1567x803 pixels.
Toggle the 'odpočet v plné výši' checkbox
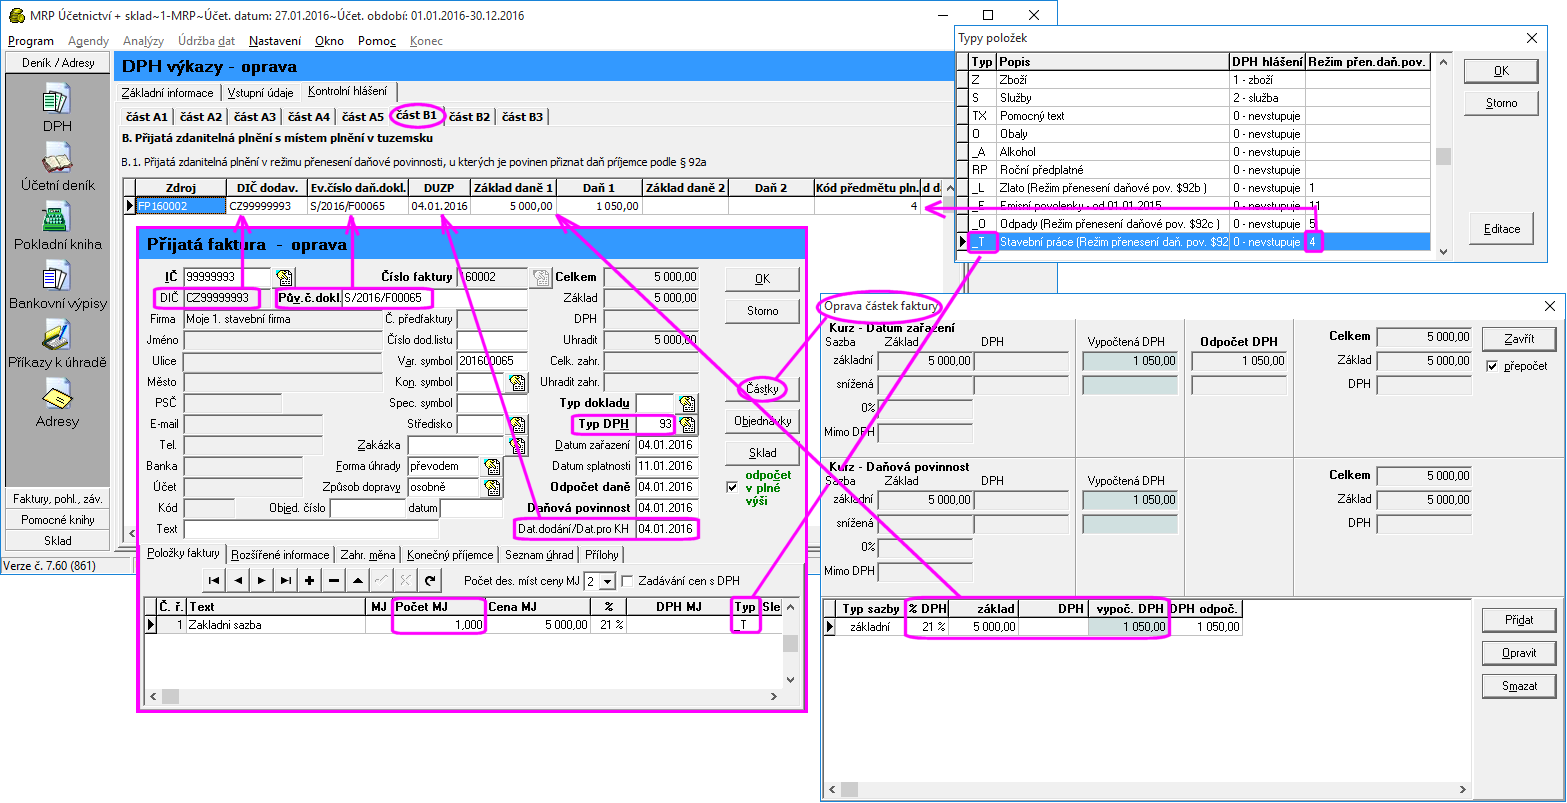coord(732,488)
